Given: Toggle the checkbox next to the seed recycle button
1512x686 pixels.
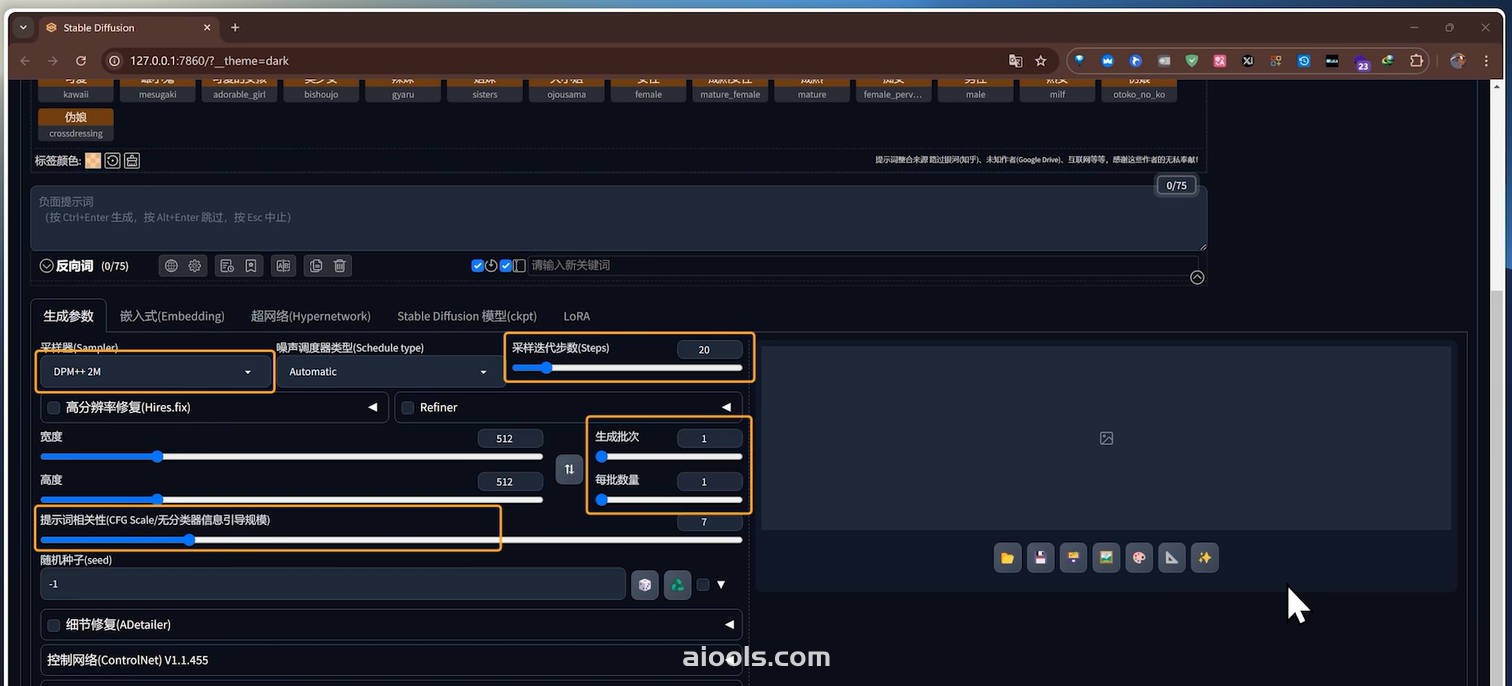Looking at the screenshot, I should (703, 585).
